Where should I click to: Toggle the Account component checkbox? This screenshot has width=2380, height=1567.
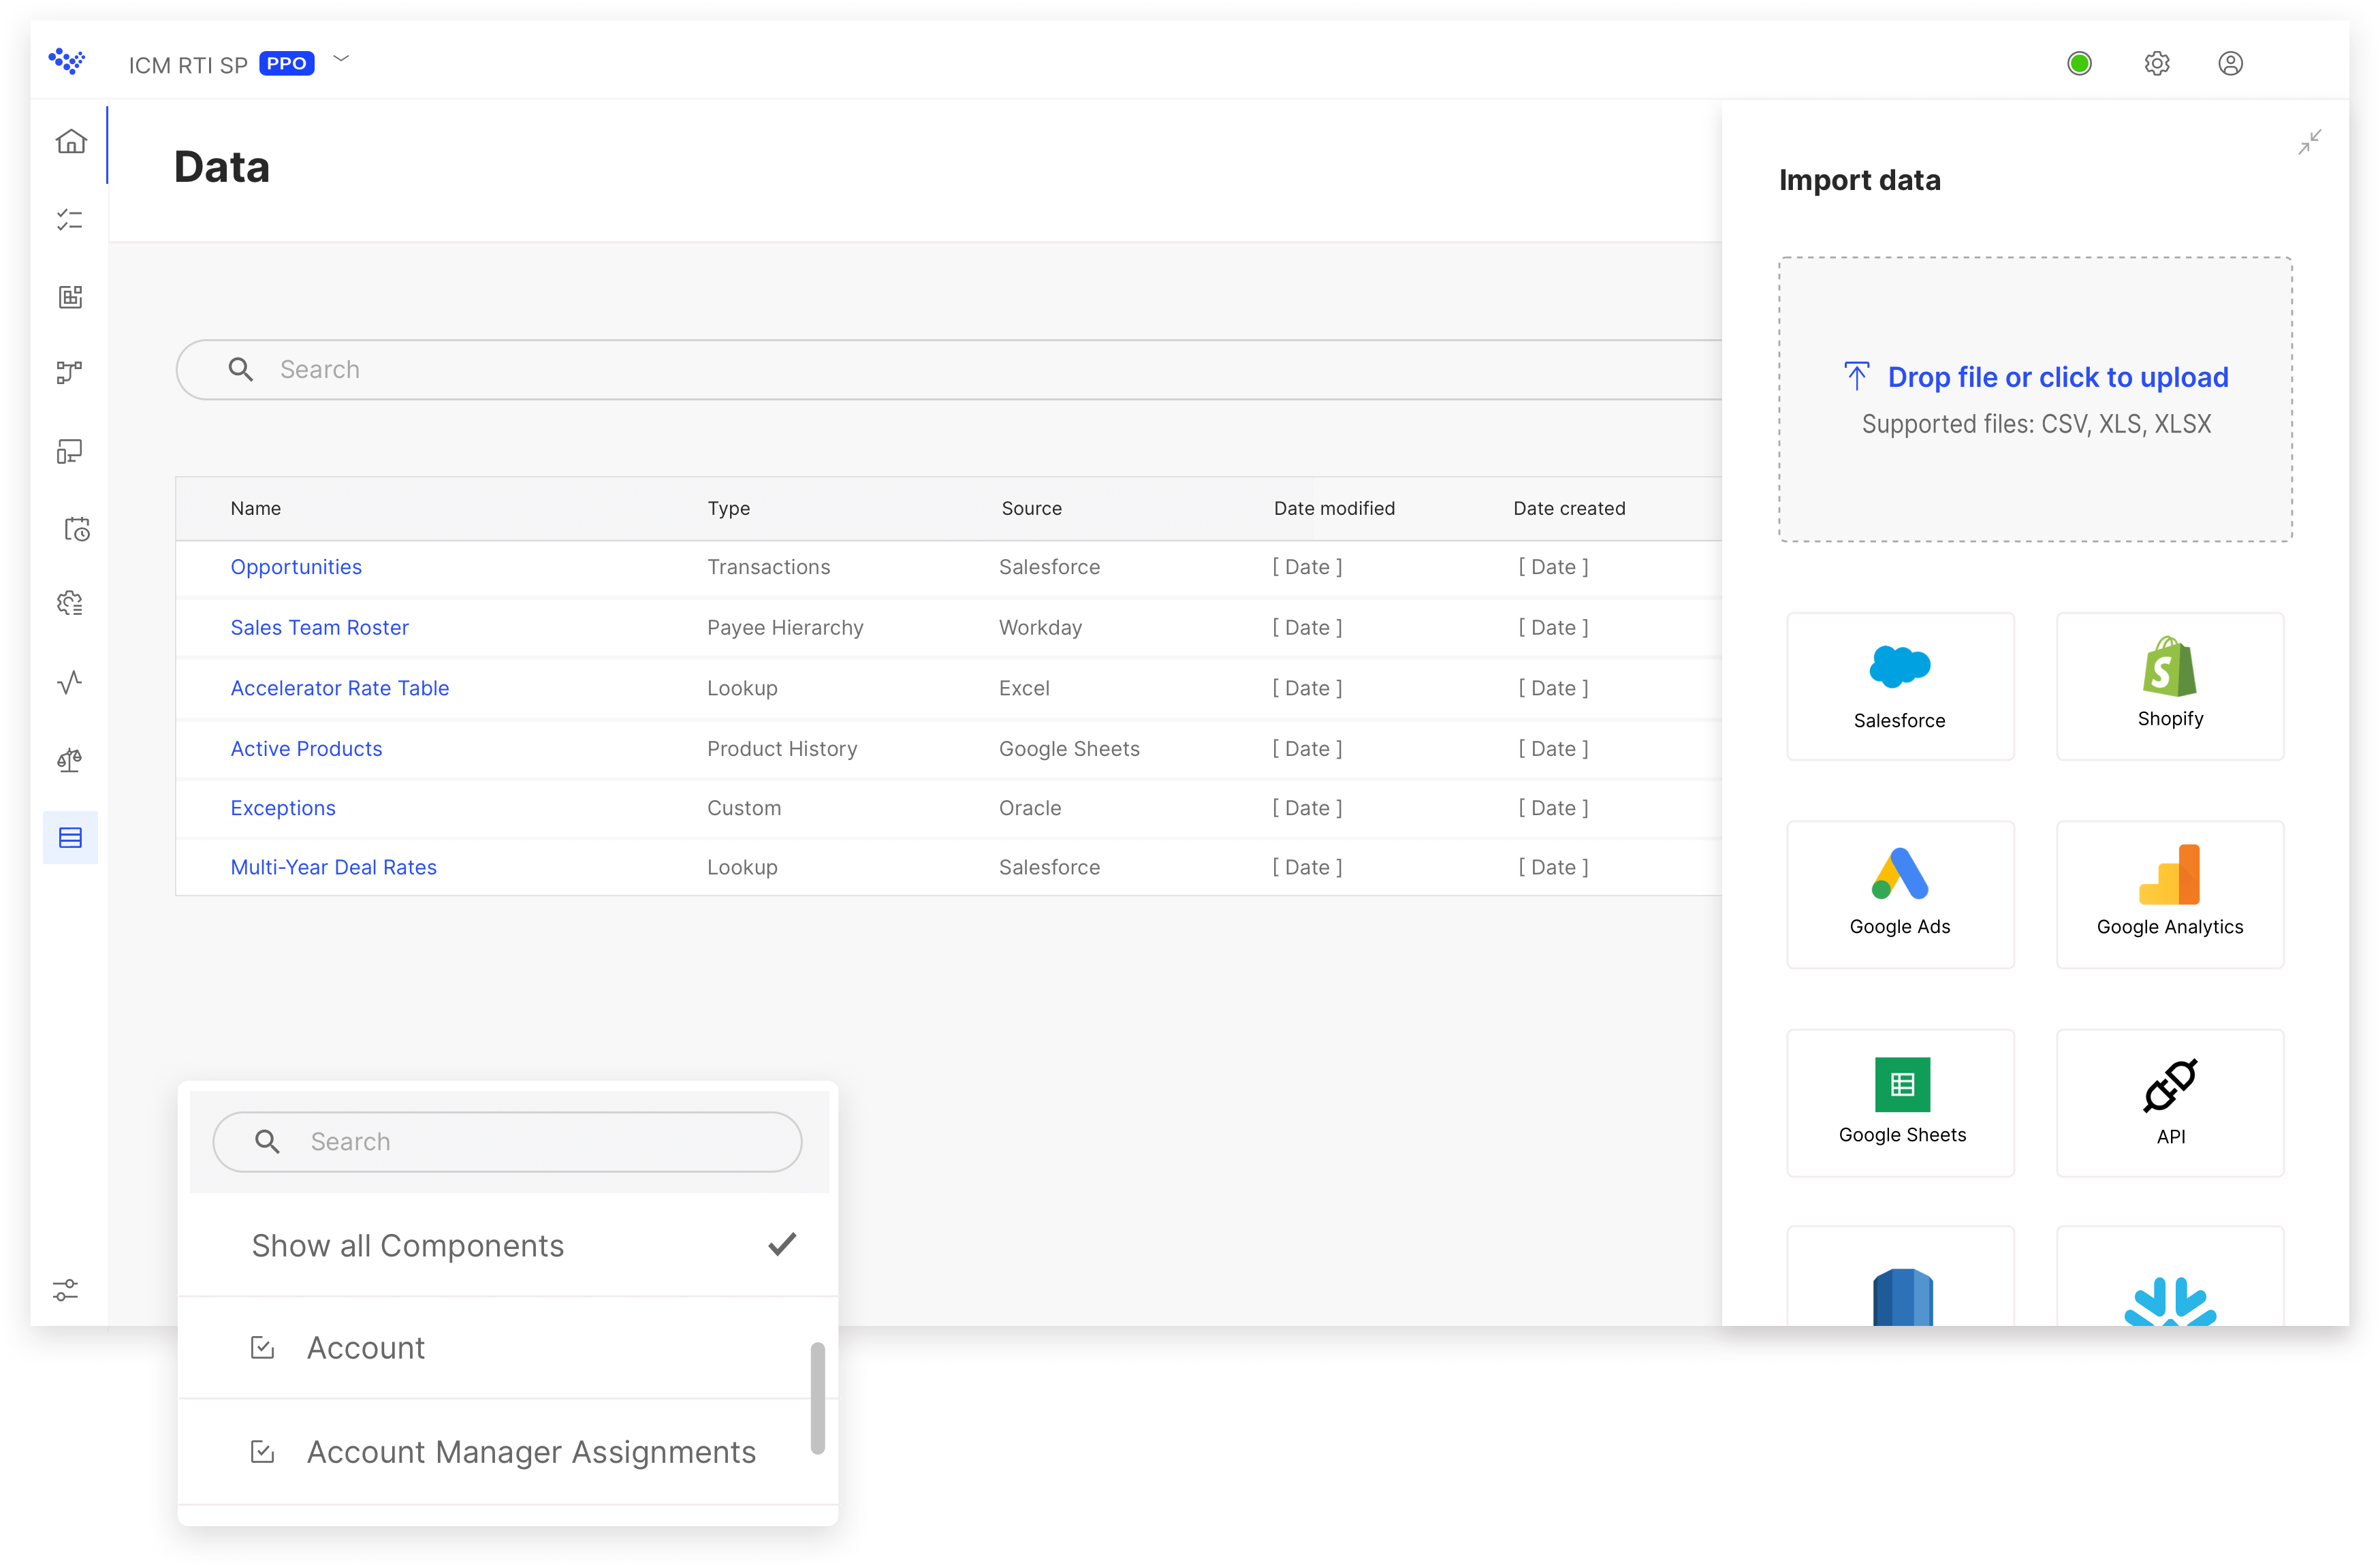(x=262, y=1348)
